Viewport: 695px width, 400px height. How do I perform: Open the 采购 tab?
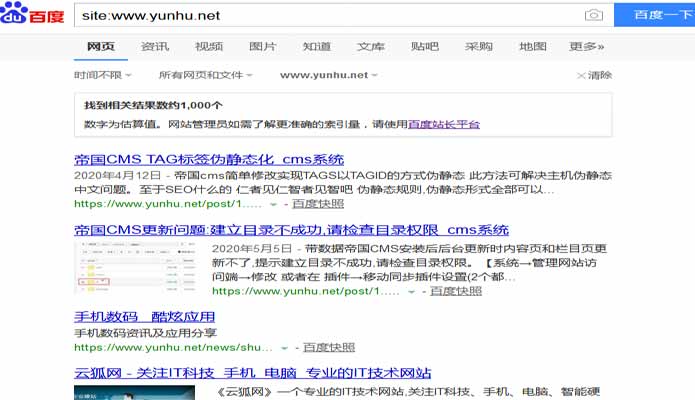(x=479, y=47)
